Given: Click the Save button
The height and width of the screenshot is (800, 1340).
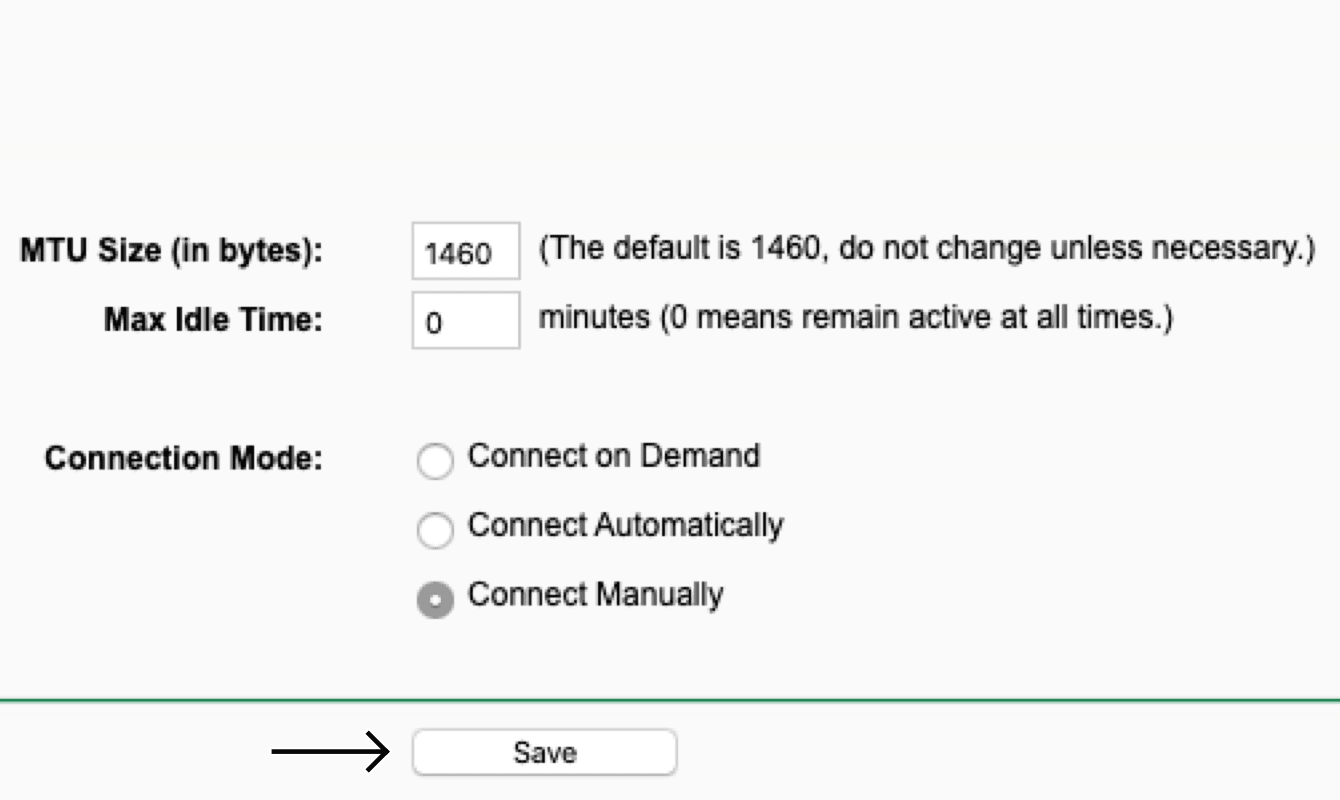Looking at the screenshot, I should coord(545,752).
